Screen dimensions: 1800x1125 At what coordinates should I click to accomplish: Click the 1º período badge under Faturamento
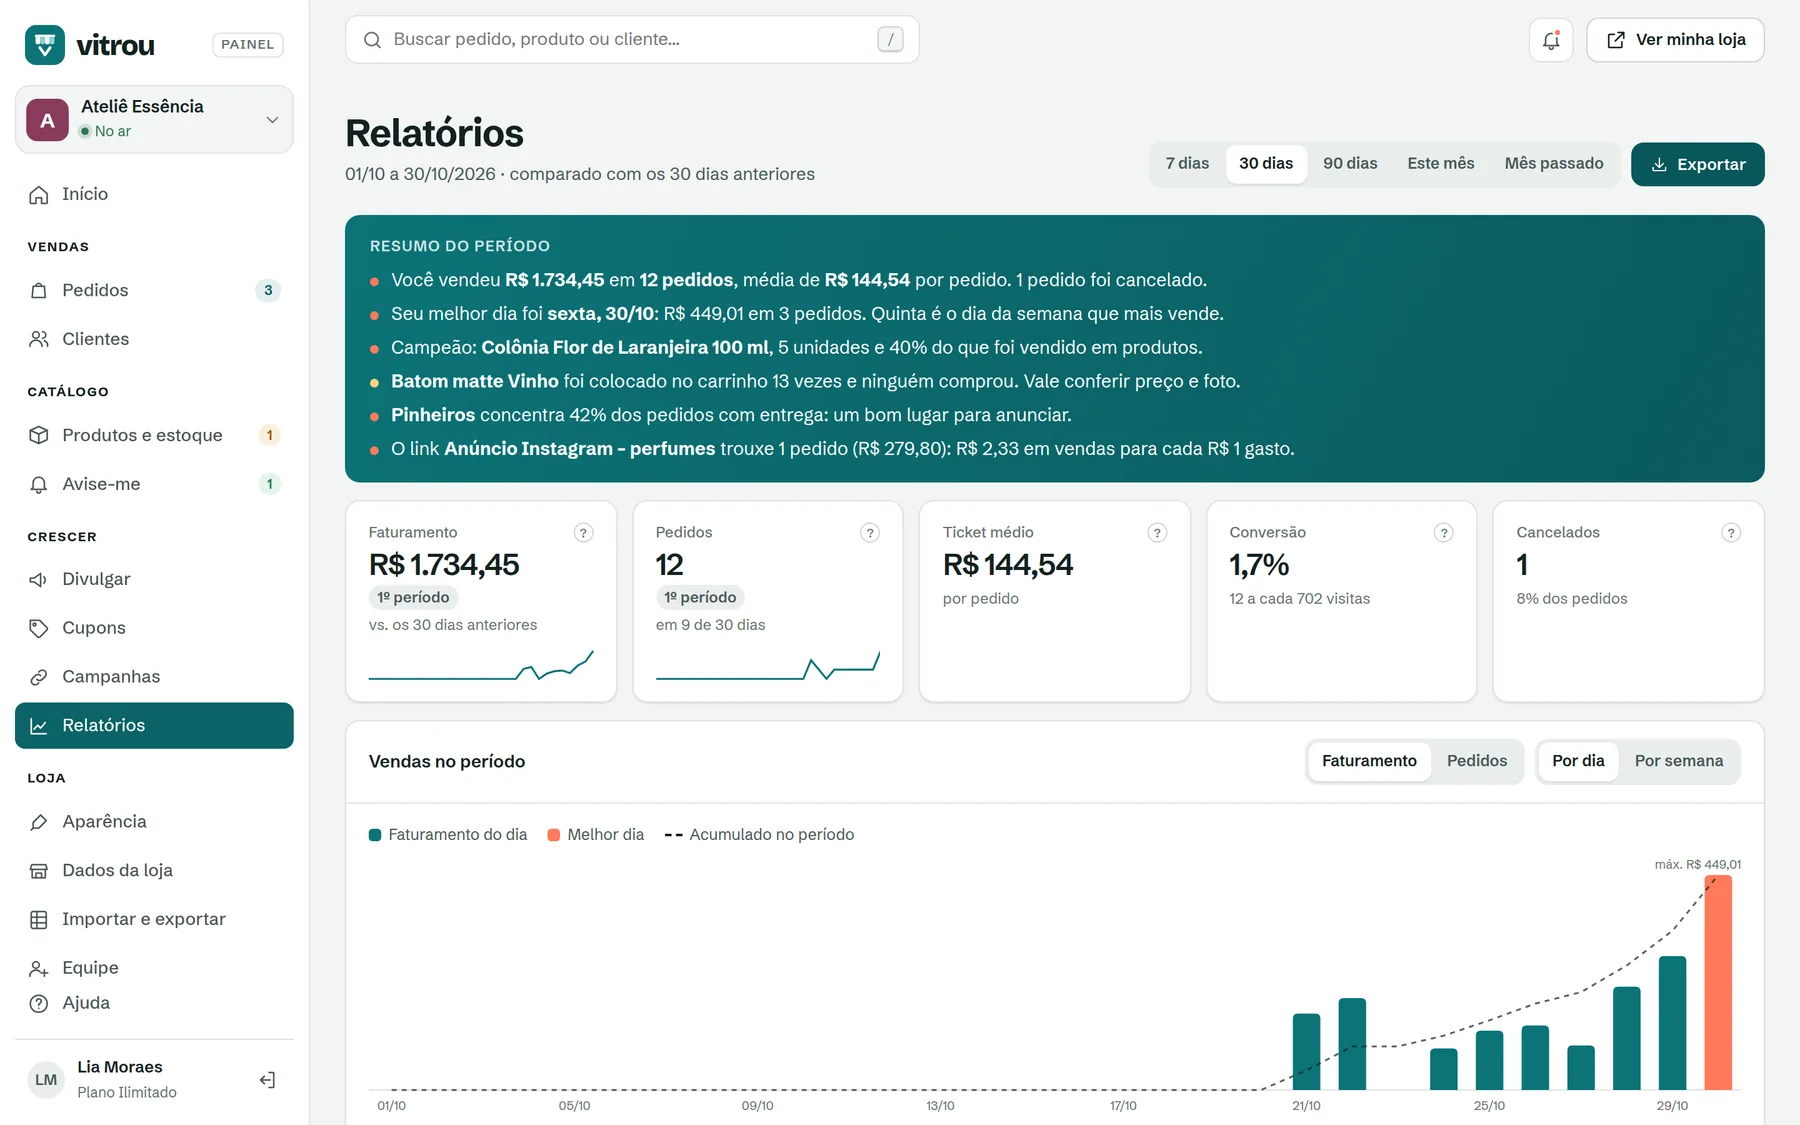[x=413, y=598]
